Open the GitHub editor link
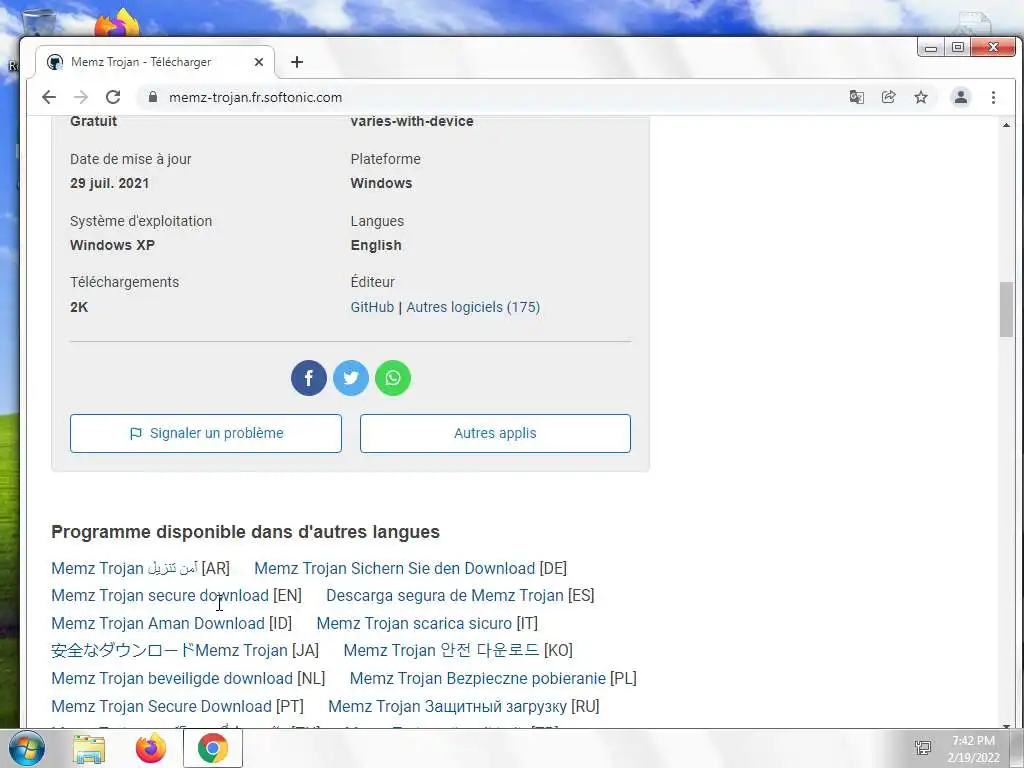The height and width of the screenshot is (768, 1024). [x=372, y=307]
